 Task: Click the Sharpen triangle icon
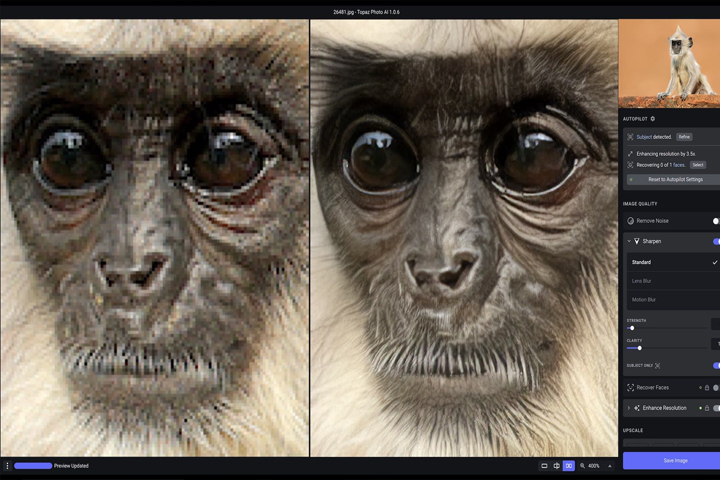[637, 241]
